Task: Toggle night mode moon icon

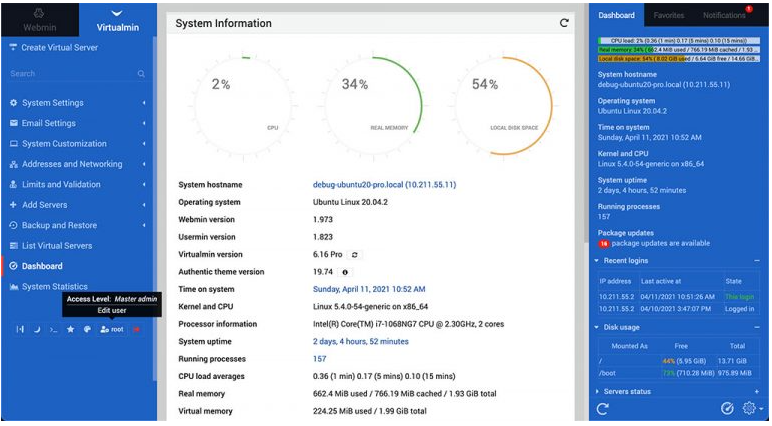Action: pyautogui.click(x=37, y=329)
